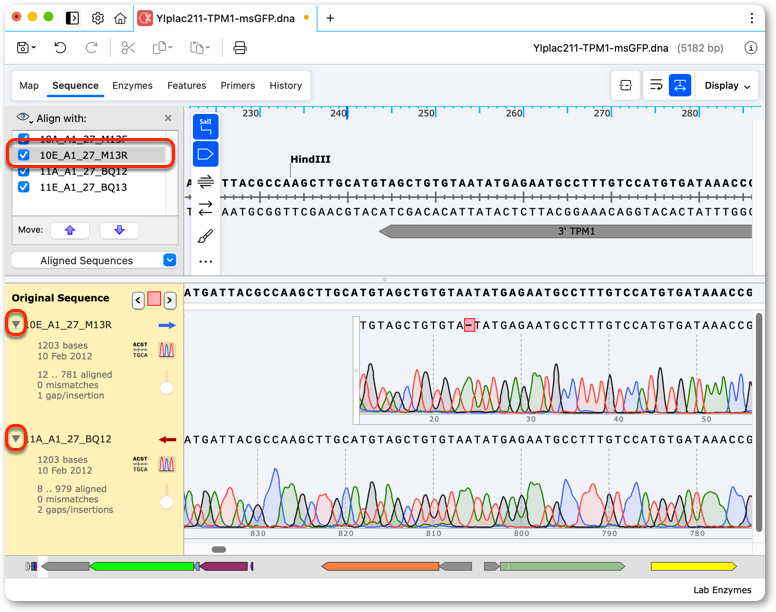Image resolution: width=776 pixels, height=612 pixels.
Task: Show chromatogram trace for 10E_A1_27_M13R
Action: pyautogui.click(x=166, y=350)
